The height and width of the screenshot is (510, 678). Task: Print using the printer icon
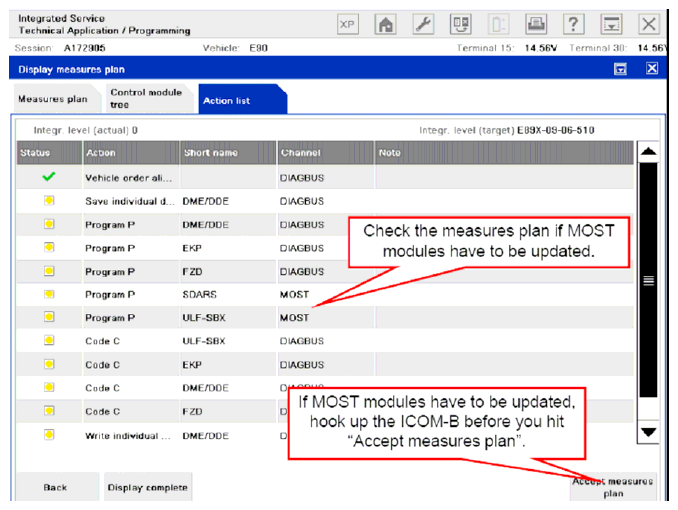[536, 24]
